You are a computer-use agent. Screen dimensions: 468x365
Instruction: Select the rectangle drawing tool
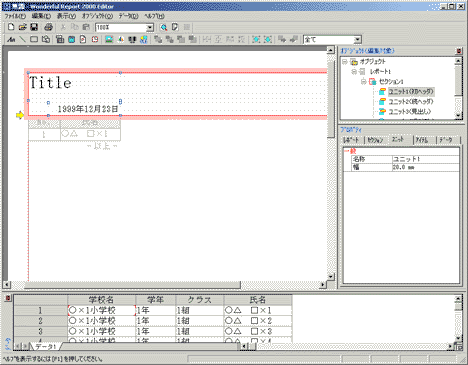tap(34, 39)
